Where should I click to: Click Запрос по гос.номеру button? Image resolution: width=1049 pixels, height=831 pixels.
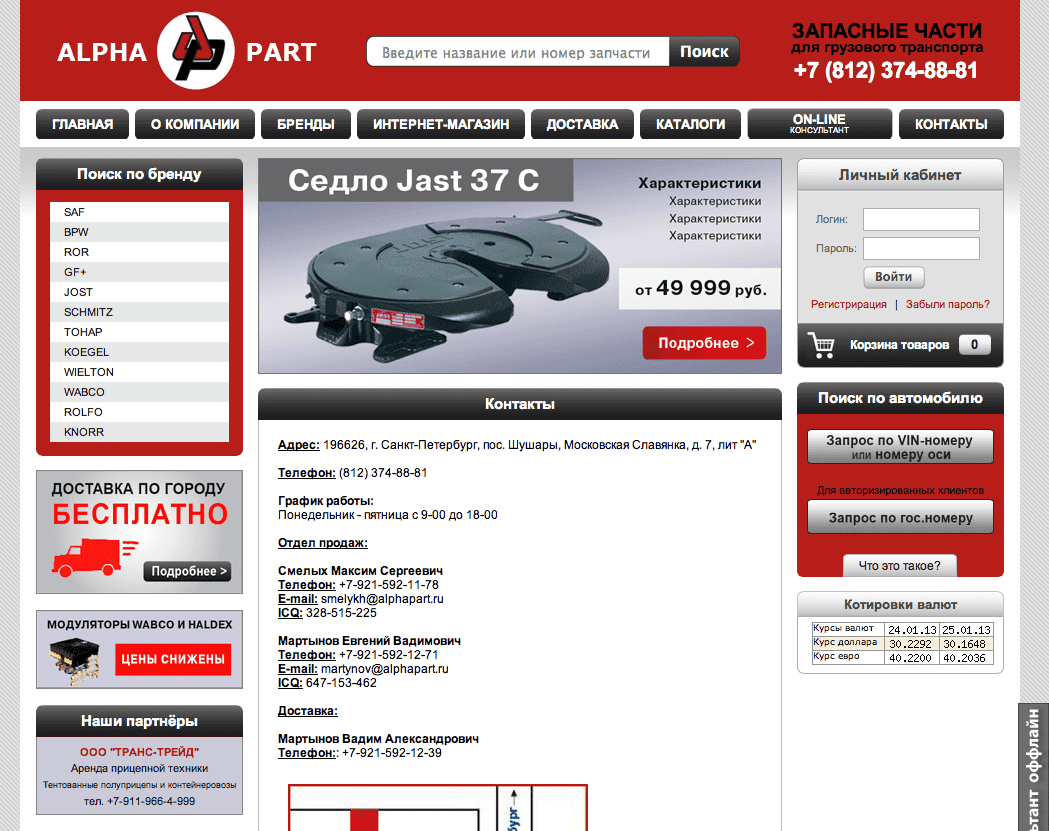[x=900, y=517]
